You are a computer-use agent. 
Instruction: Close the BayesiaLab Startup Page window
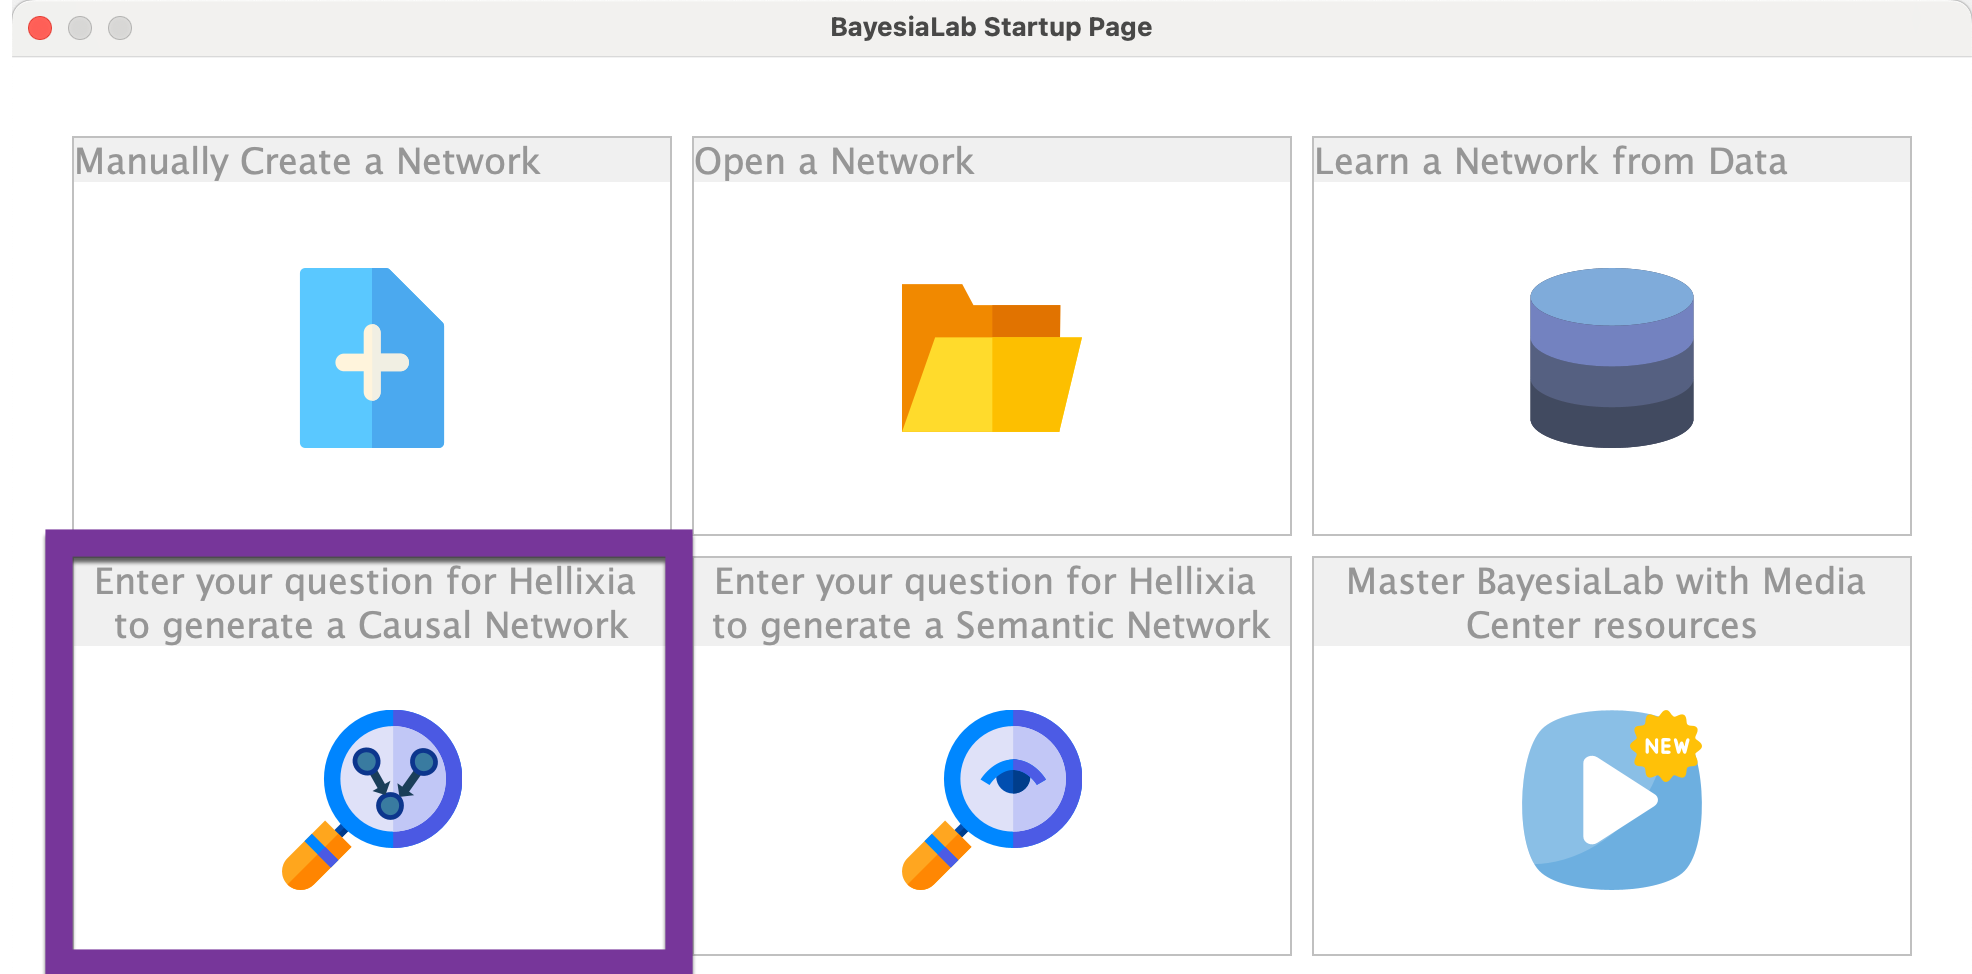(x=40, y=28)
